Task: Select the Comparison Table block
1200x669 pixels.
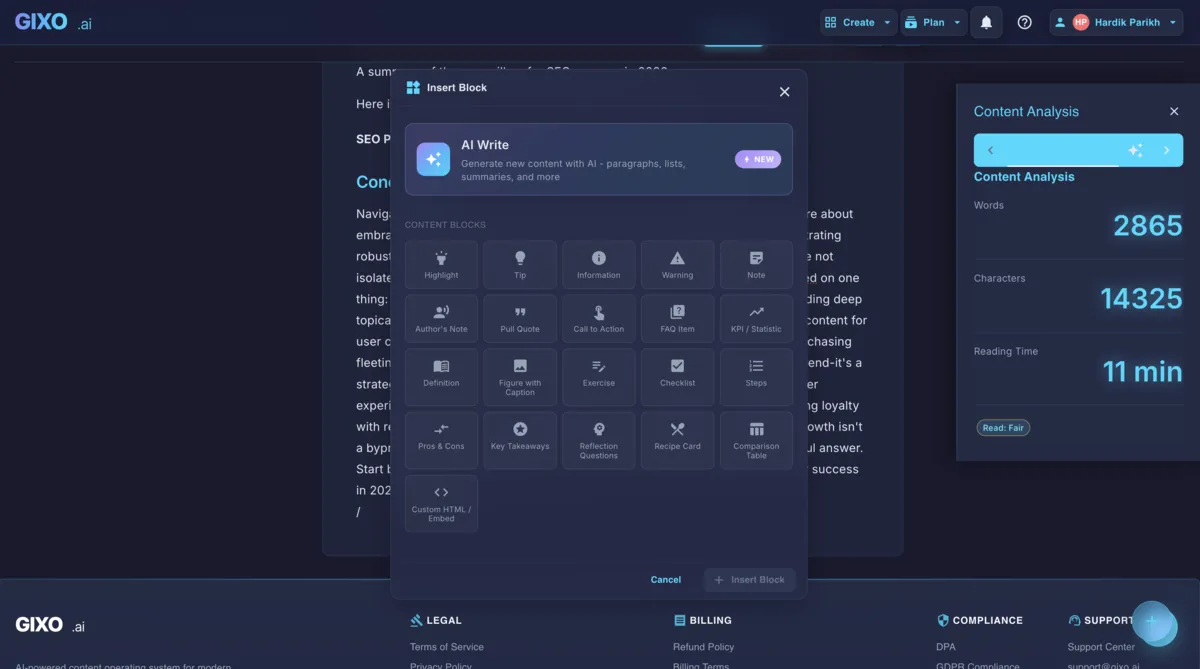Action: point(756,440)
